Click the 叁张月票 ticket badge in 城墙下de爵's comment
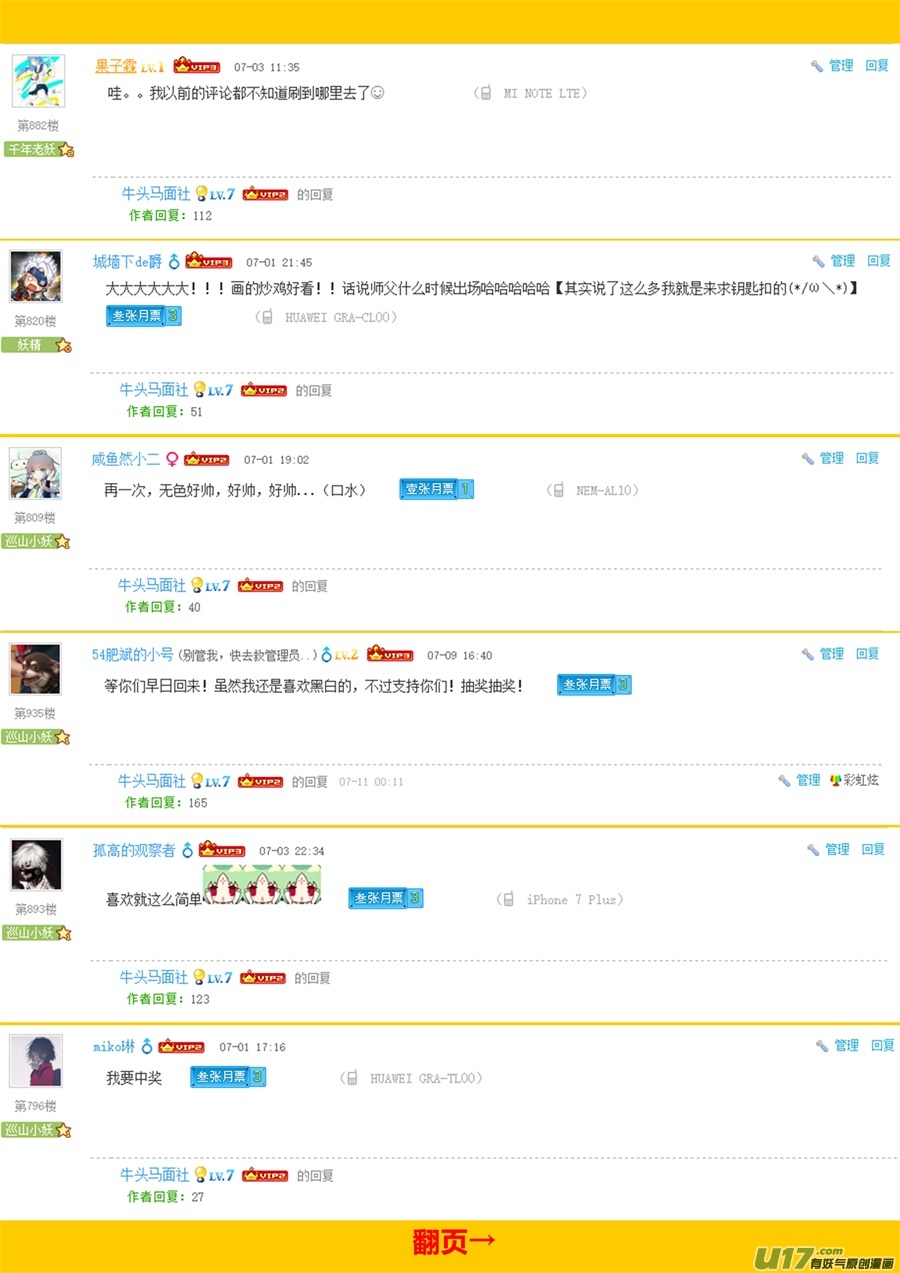 point(144,316)
